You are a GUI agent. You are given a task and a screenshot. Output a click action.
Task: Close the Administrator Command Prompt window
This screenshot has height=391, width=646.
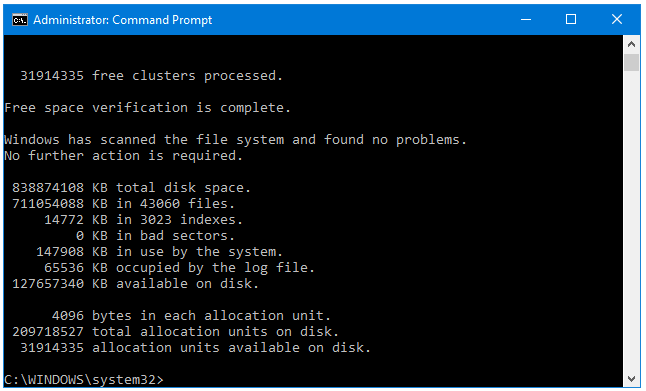[x=617, y=19]
